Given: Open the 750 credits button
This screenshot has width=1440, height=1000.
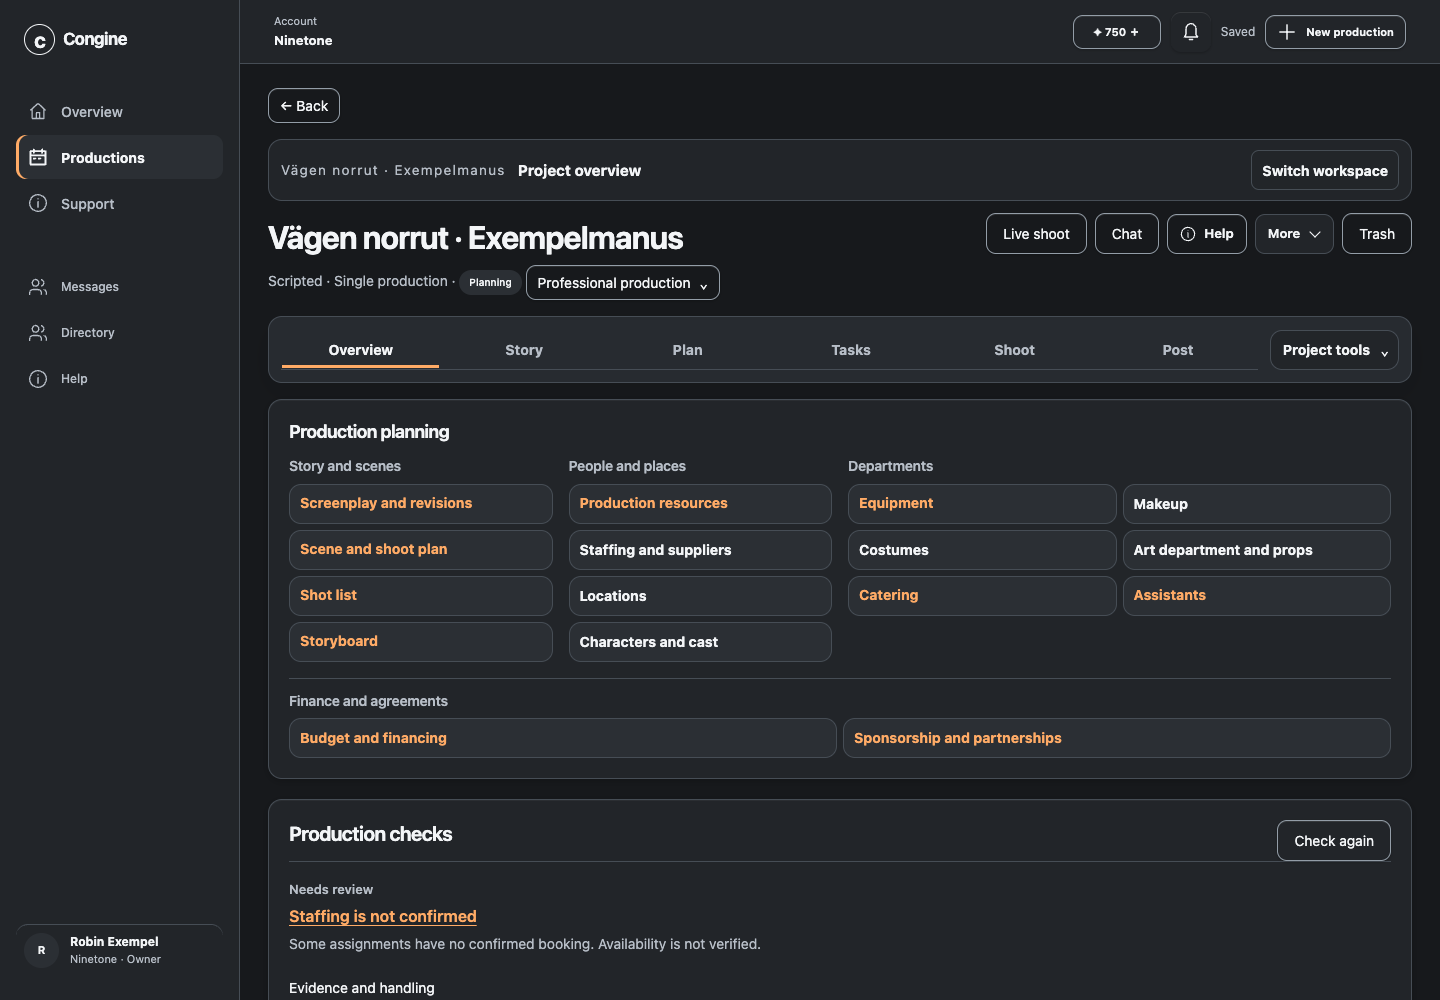Looking at the screenshot, I should pyautogui.click(x=1116, y=32).
